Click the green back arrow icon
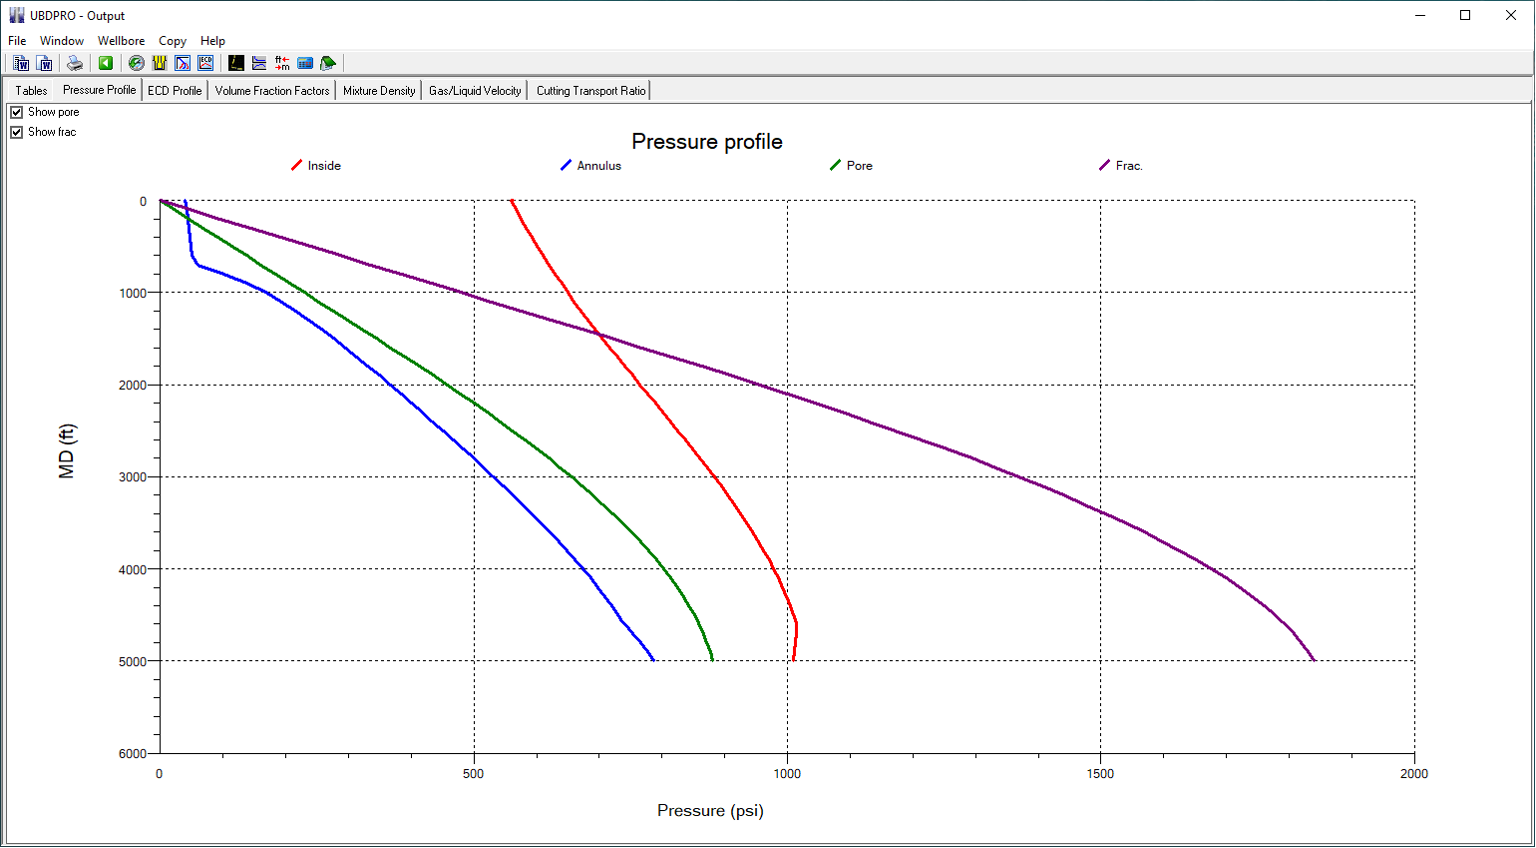The height and width of the screenshot is (848, 1536). pos(105,63)
